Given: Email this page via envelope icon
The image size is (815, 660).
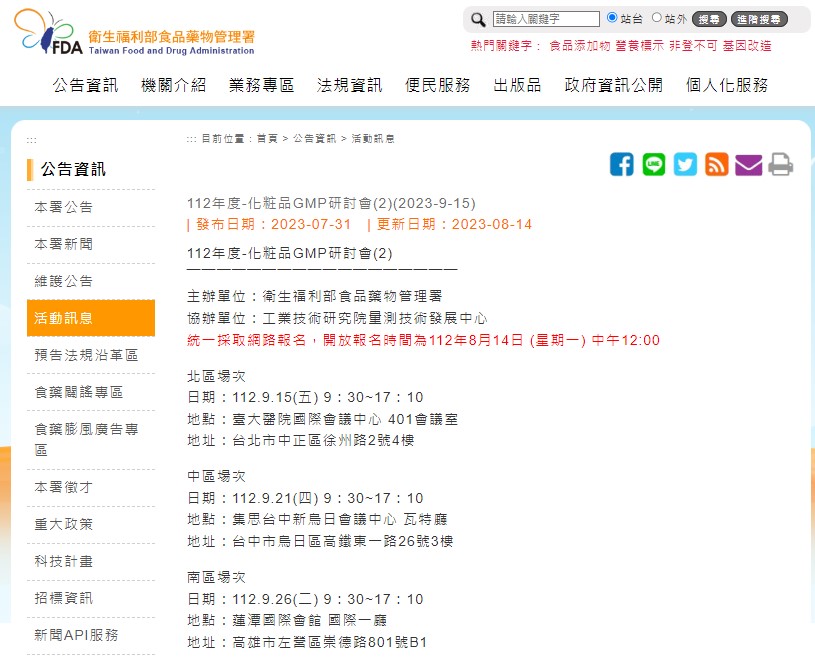Looking at the screenshot, I should (x=748, y=165).
